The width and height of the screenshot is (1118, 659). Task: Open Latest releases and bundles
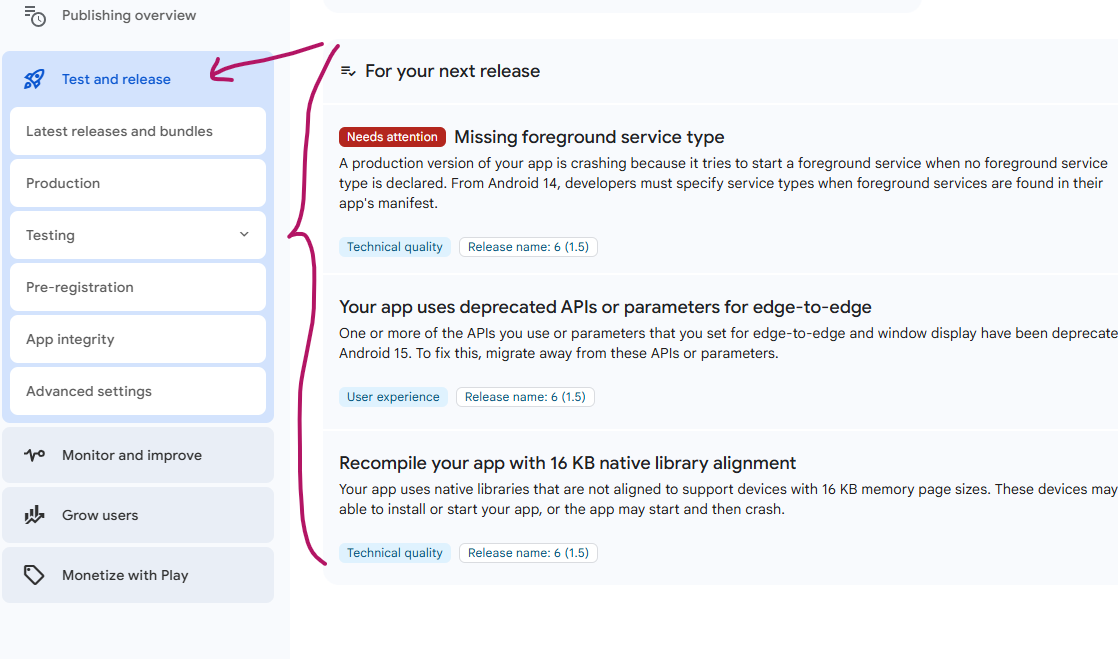click(137, 130)
